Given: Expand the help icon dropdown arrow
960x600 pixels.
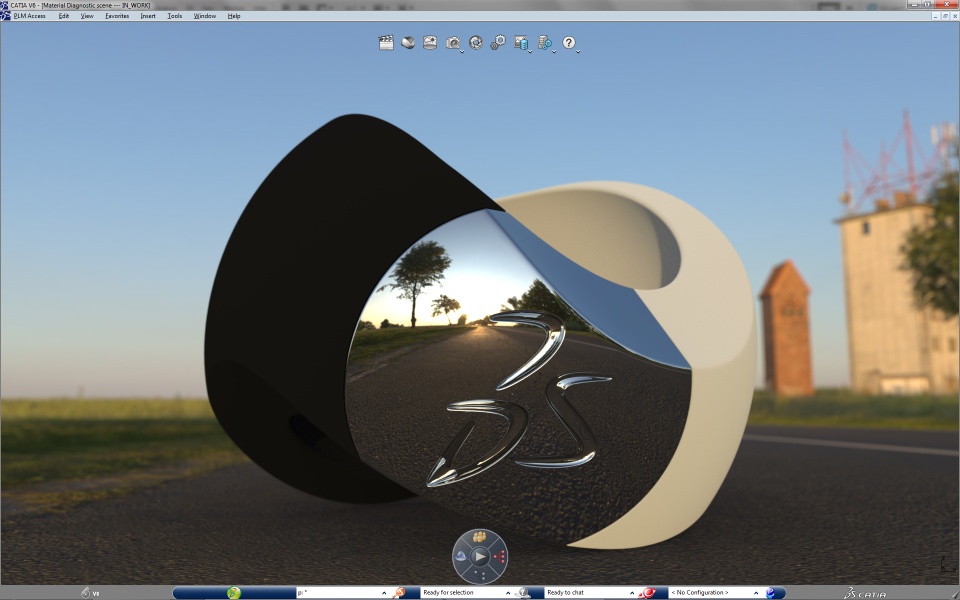Looking at the screenshot, I should 578,51.
